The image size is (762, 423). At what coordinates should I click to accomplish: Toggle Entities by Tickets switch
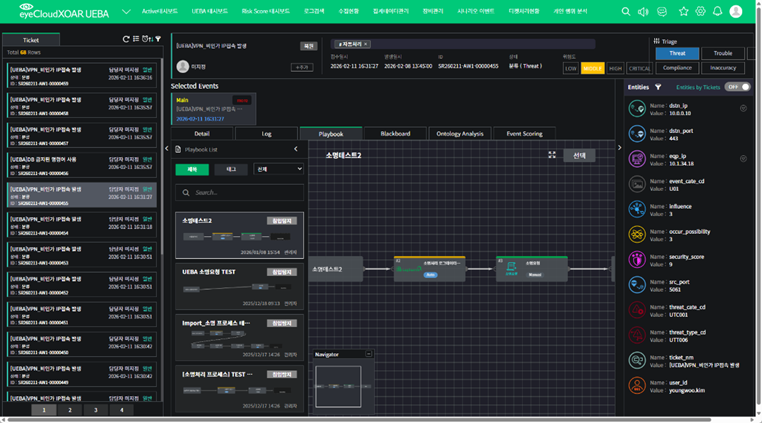(x=738, y=87)
